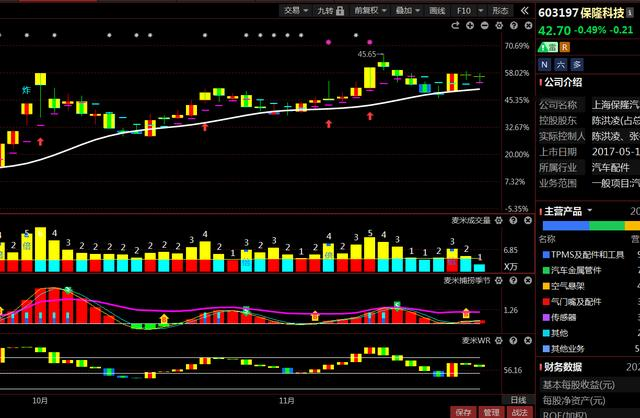Click the 六 tag icon

(x=561, y=64)
